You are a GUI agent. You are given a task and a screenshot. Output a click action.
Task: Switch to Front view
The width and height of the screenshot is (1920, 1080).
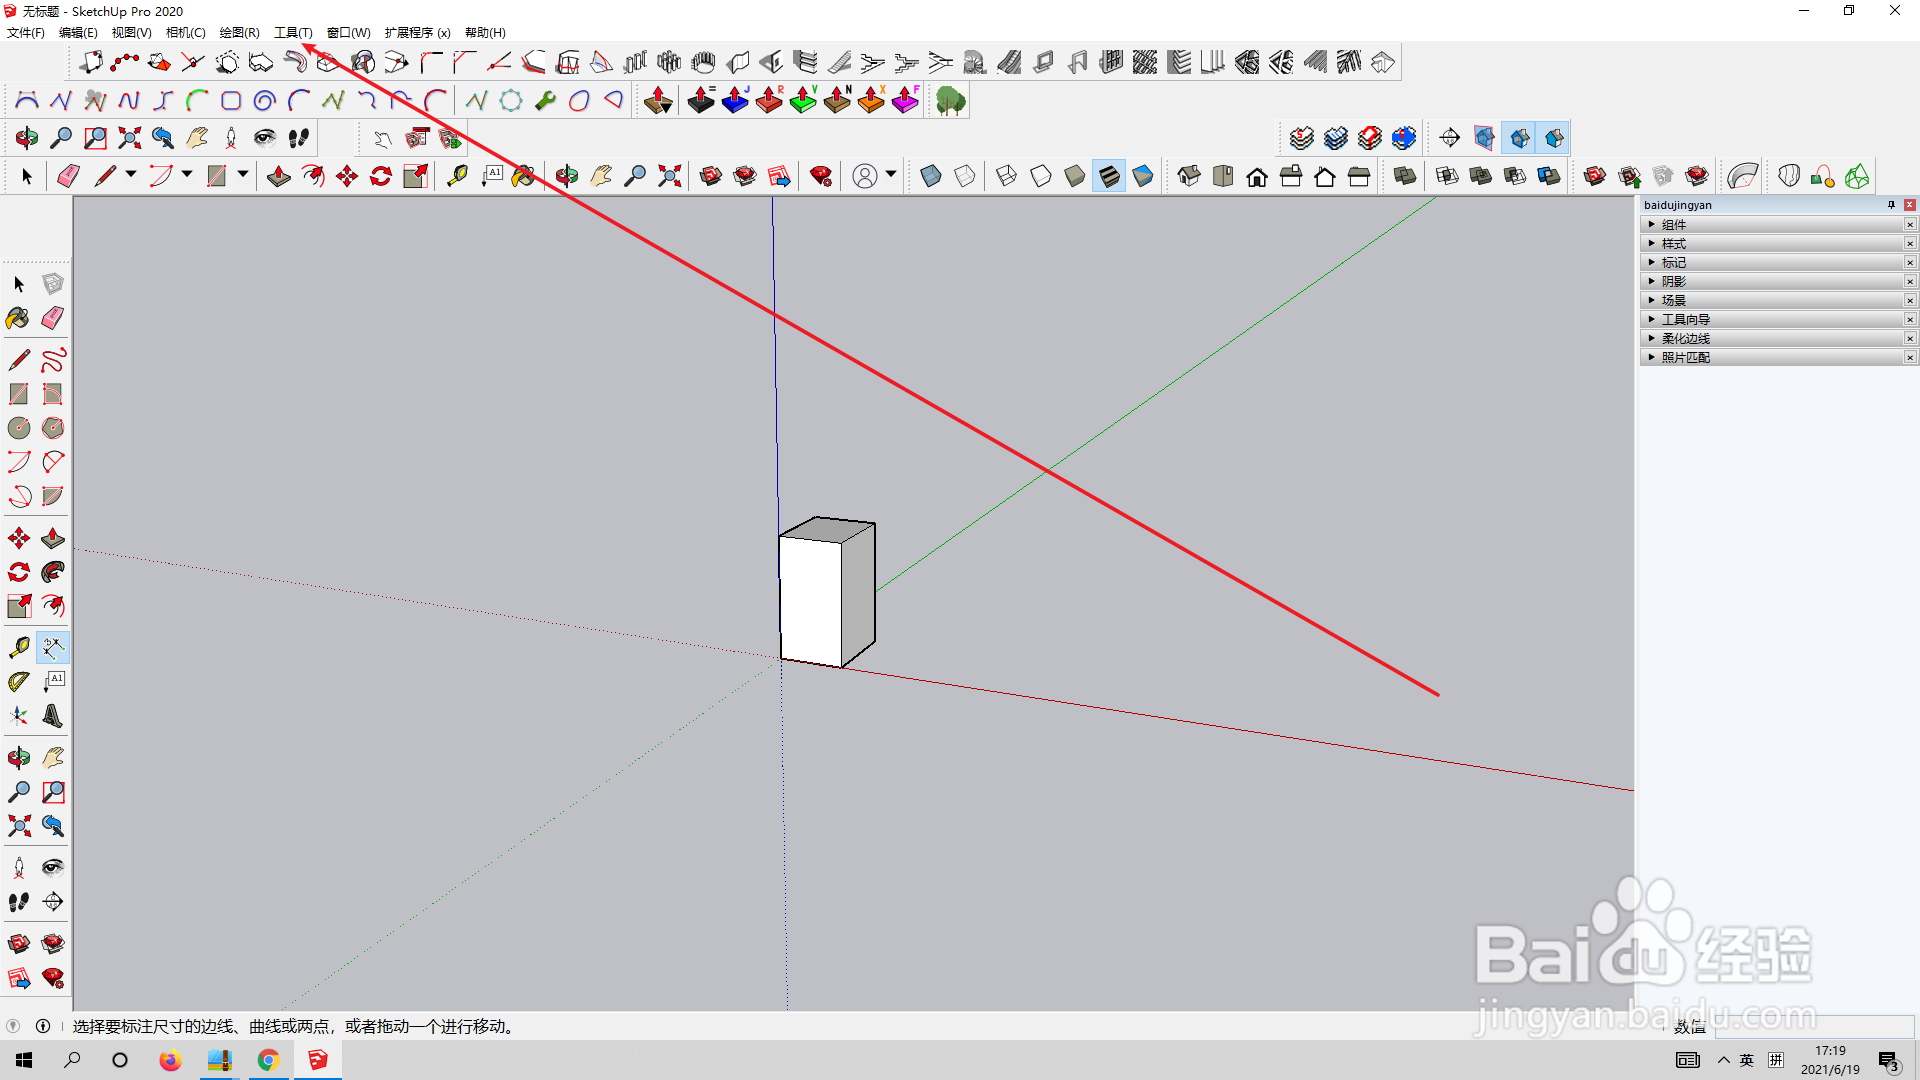tap(1257, 177)
